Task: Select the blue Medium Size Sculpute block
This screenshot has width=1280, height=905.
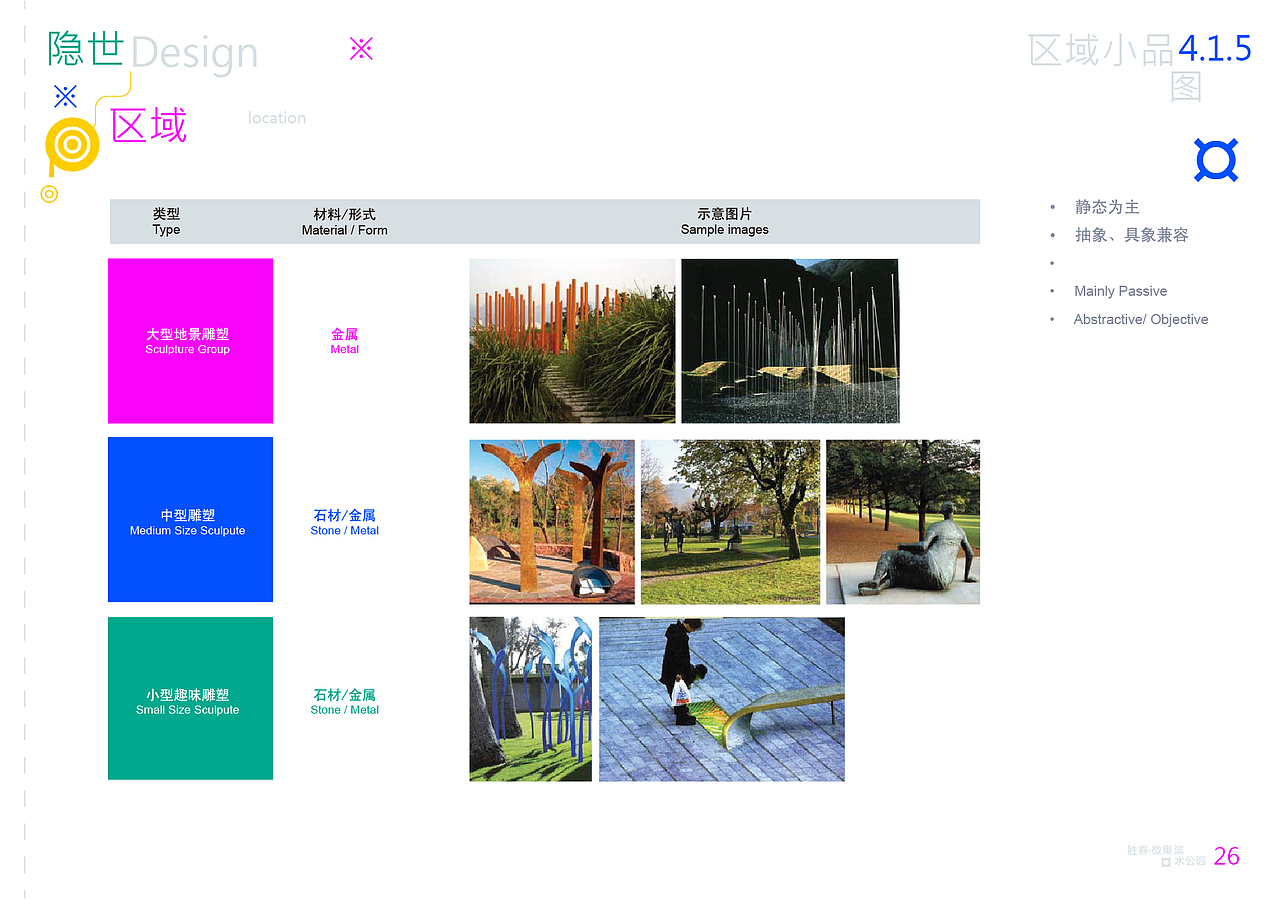Action: [x=190, y=520]
